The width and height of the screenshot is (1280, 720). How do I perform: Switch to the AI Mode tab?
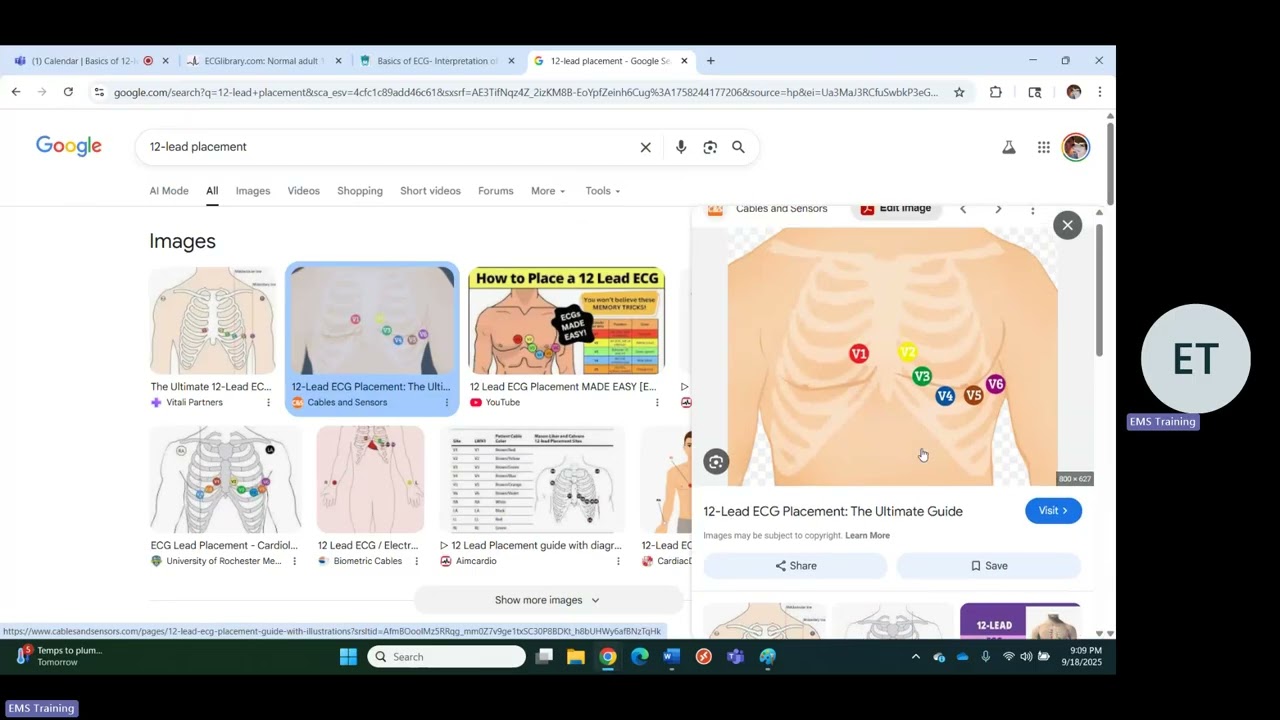169,191
